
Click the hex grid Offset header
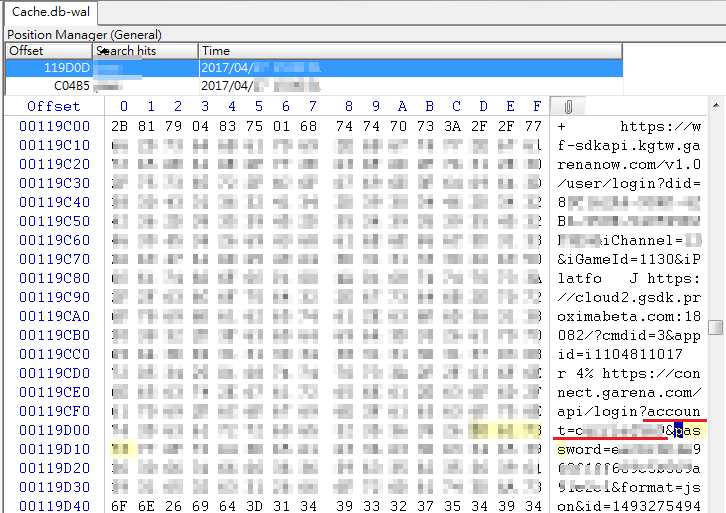click(54, 106)
